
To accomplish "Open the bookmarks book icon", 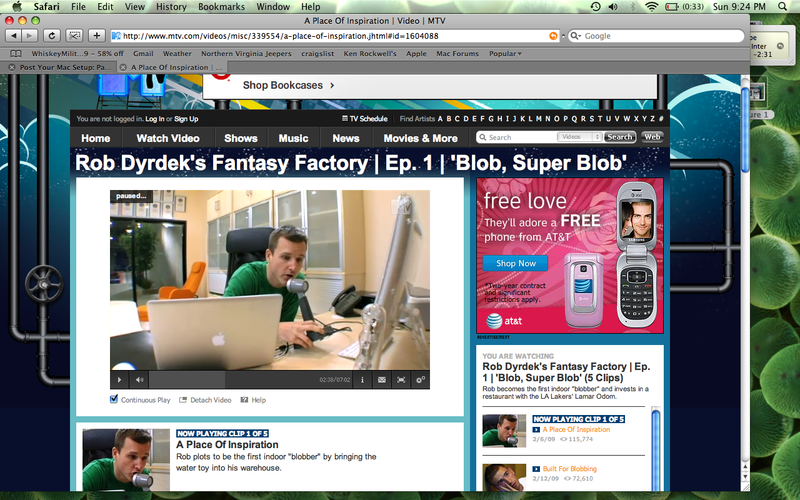I will [16, 54].
